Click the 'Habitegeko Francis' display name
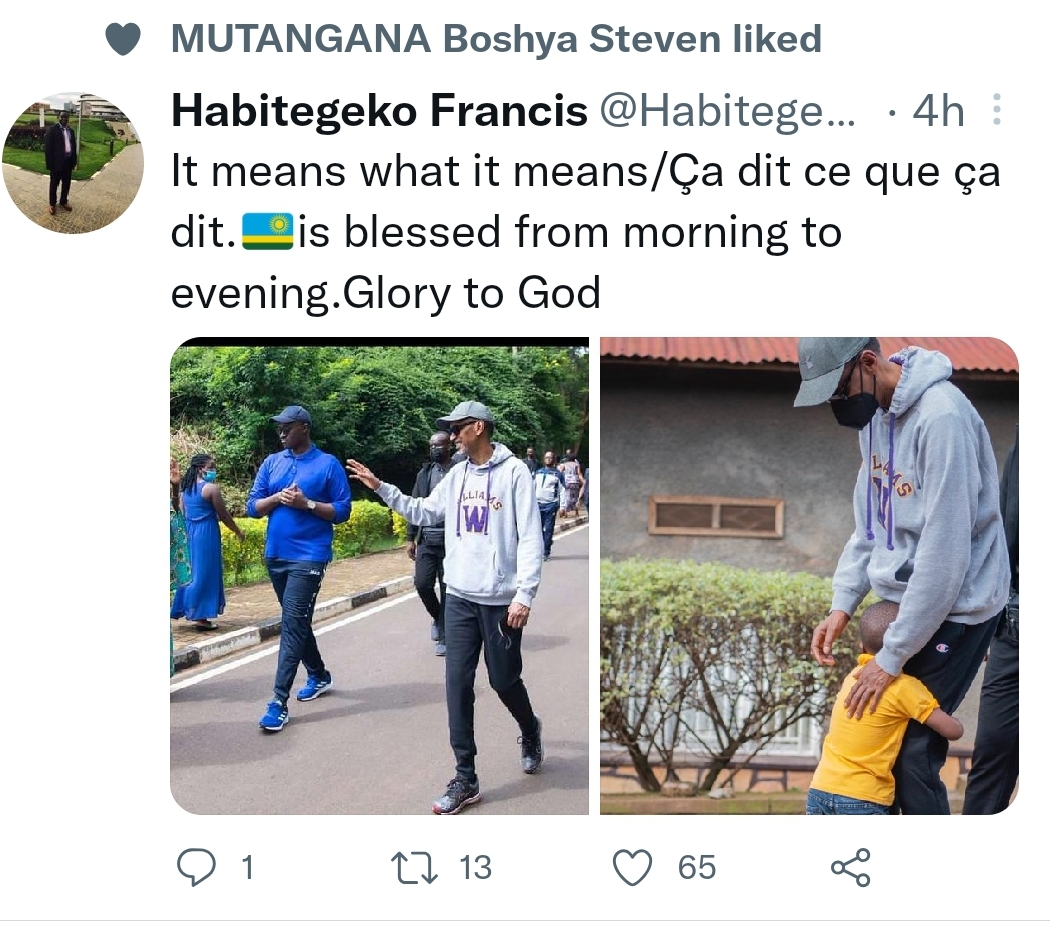 click(379, 112)
